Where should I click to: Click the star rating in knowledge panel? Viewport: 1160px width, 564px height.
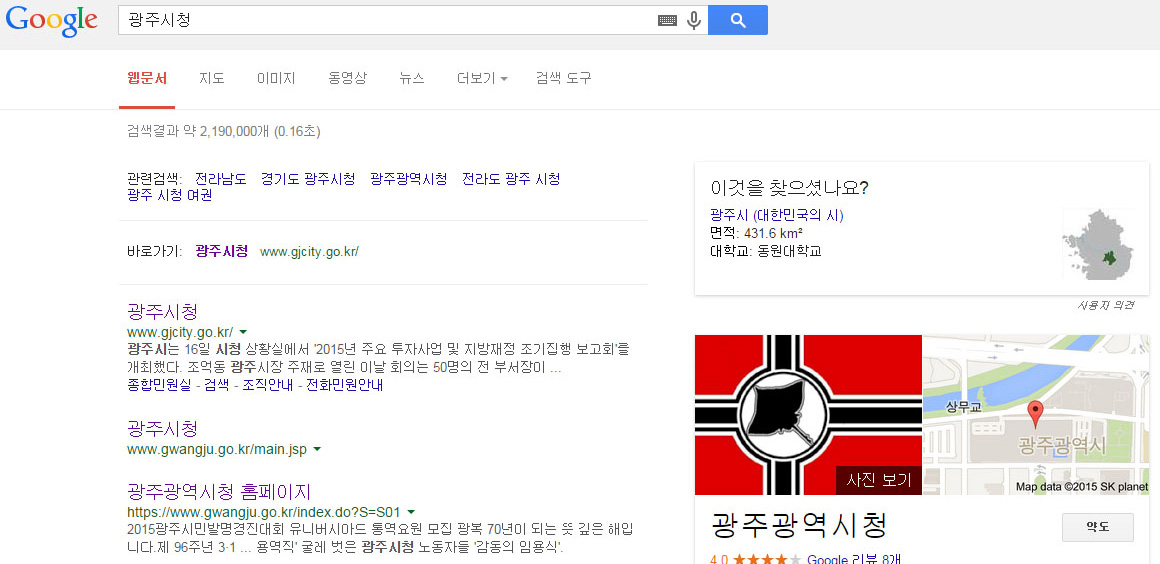point(767,559)
